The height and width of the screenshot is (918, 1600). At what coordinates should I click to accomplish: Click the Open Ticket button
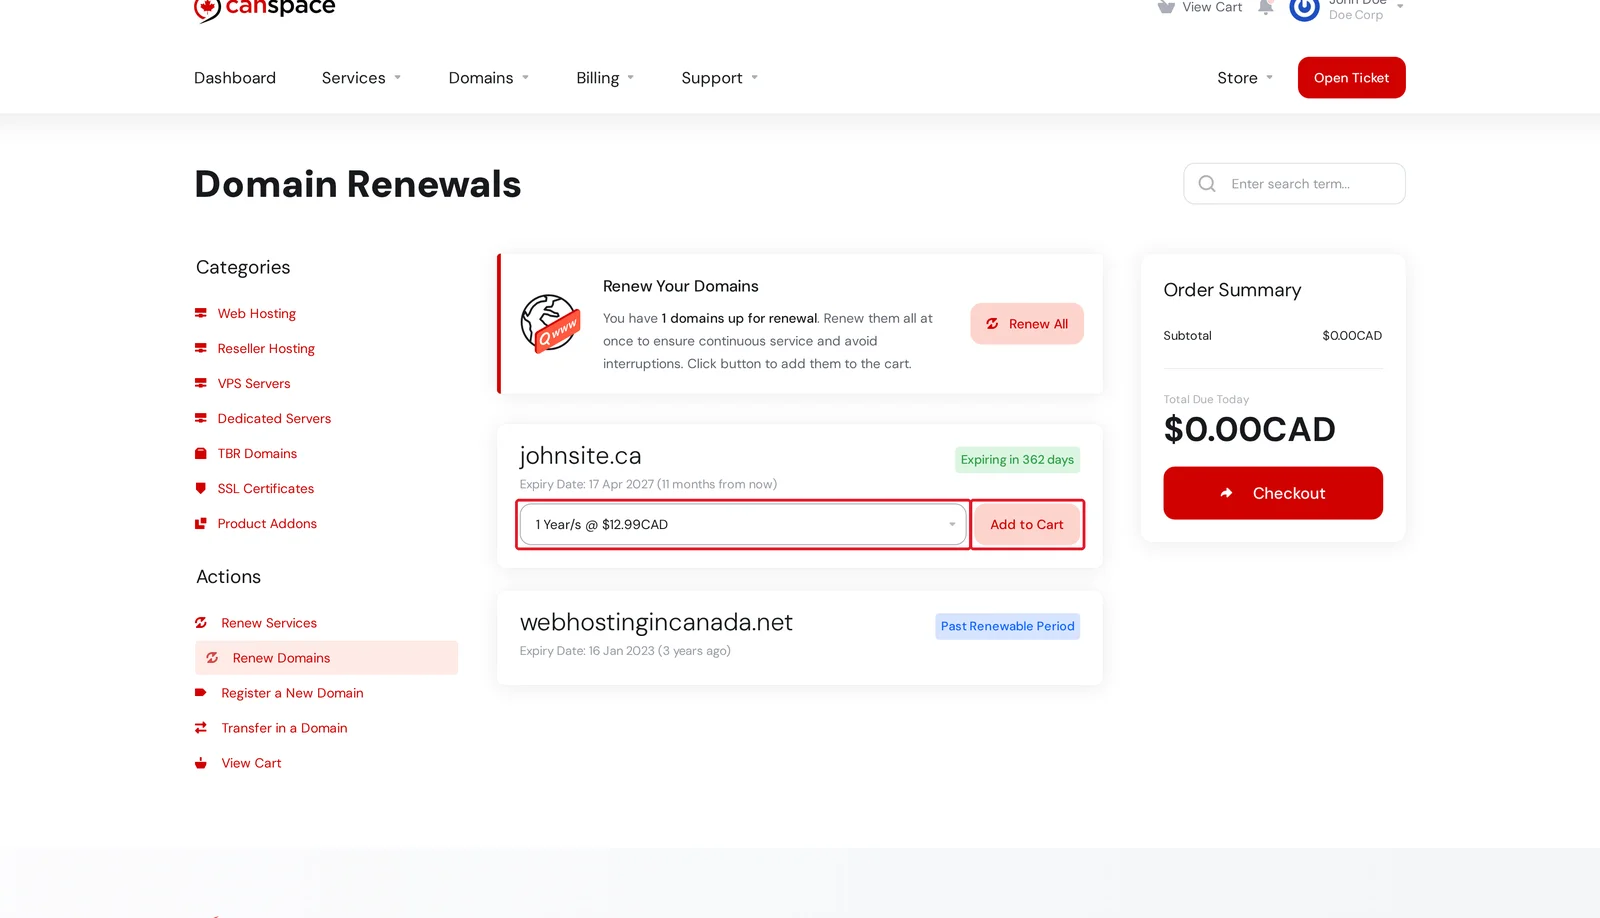(1351, 78)
